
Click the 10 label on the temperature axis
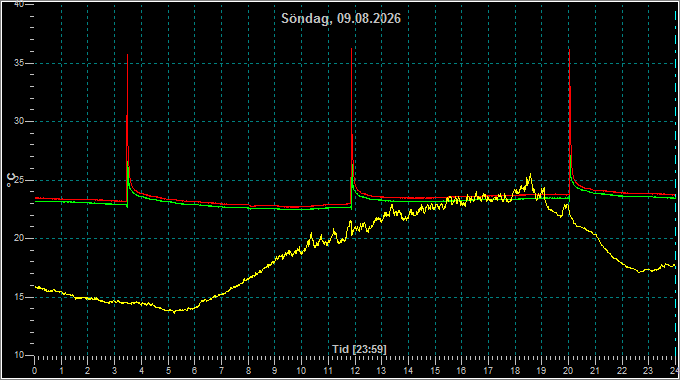tap(18, 355)
